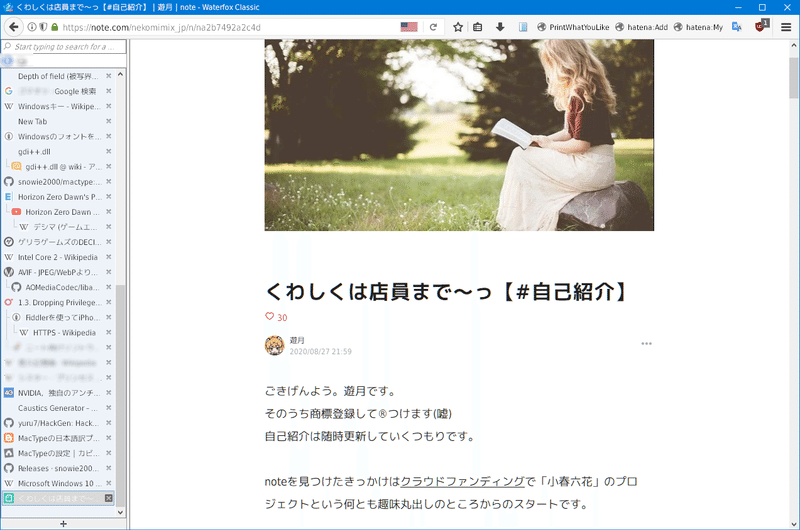Focus the tab search field

click(64, 46)
